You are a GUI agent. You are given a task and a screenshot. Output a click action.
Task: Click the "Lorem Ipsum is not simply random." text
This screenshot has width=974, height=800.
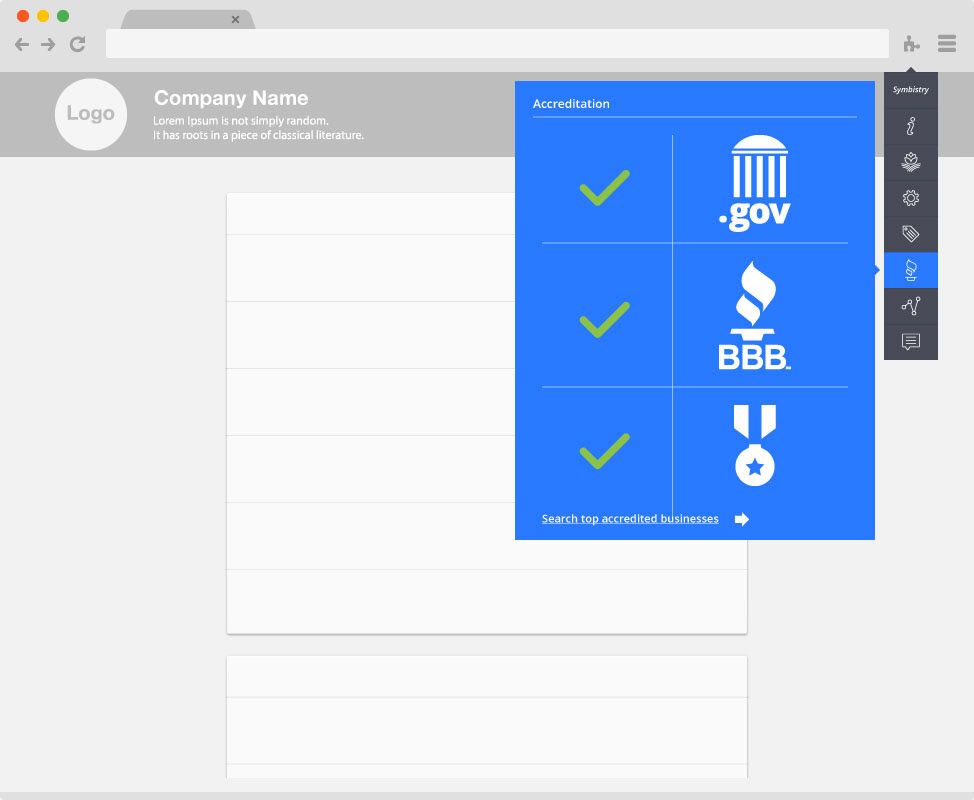pos(241,120)
